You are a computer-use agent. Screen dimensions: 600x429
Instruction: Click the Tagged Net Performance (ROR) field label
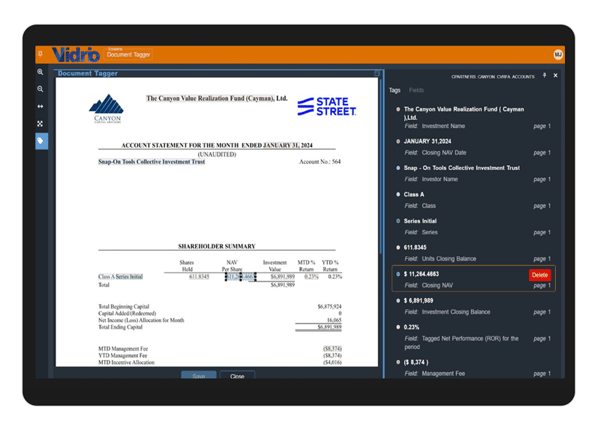click(461, 343)
